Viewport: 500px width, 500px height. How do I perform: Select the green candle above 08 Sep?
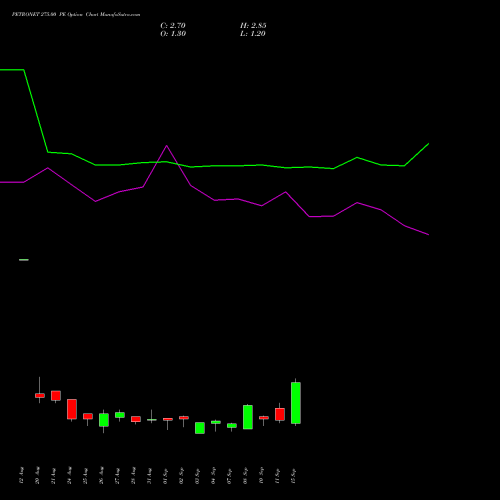pos(248,417)
